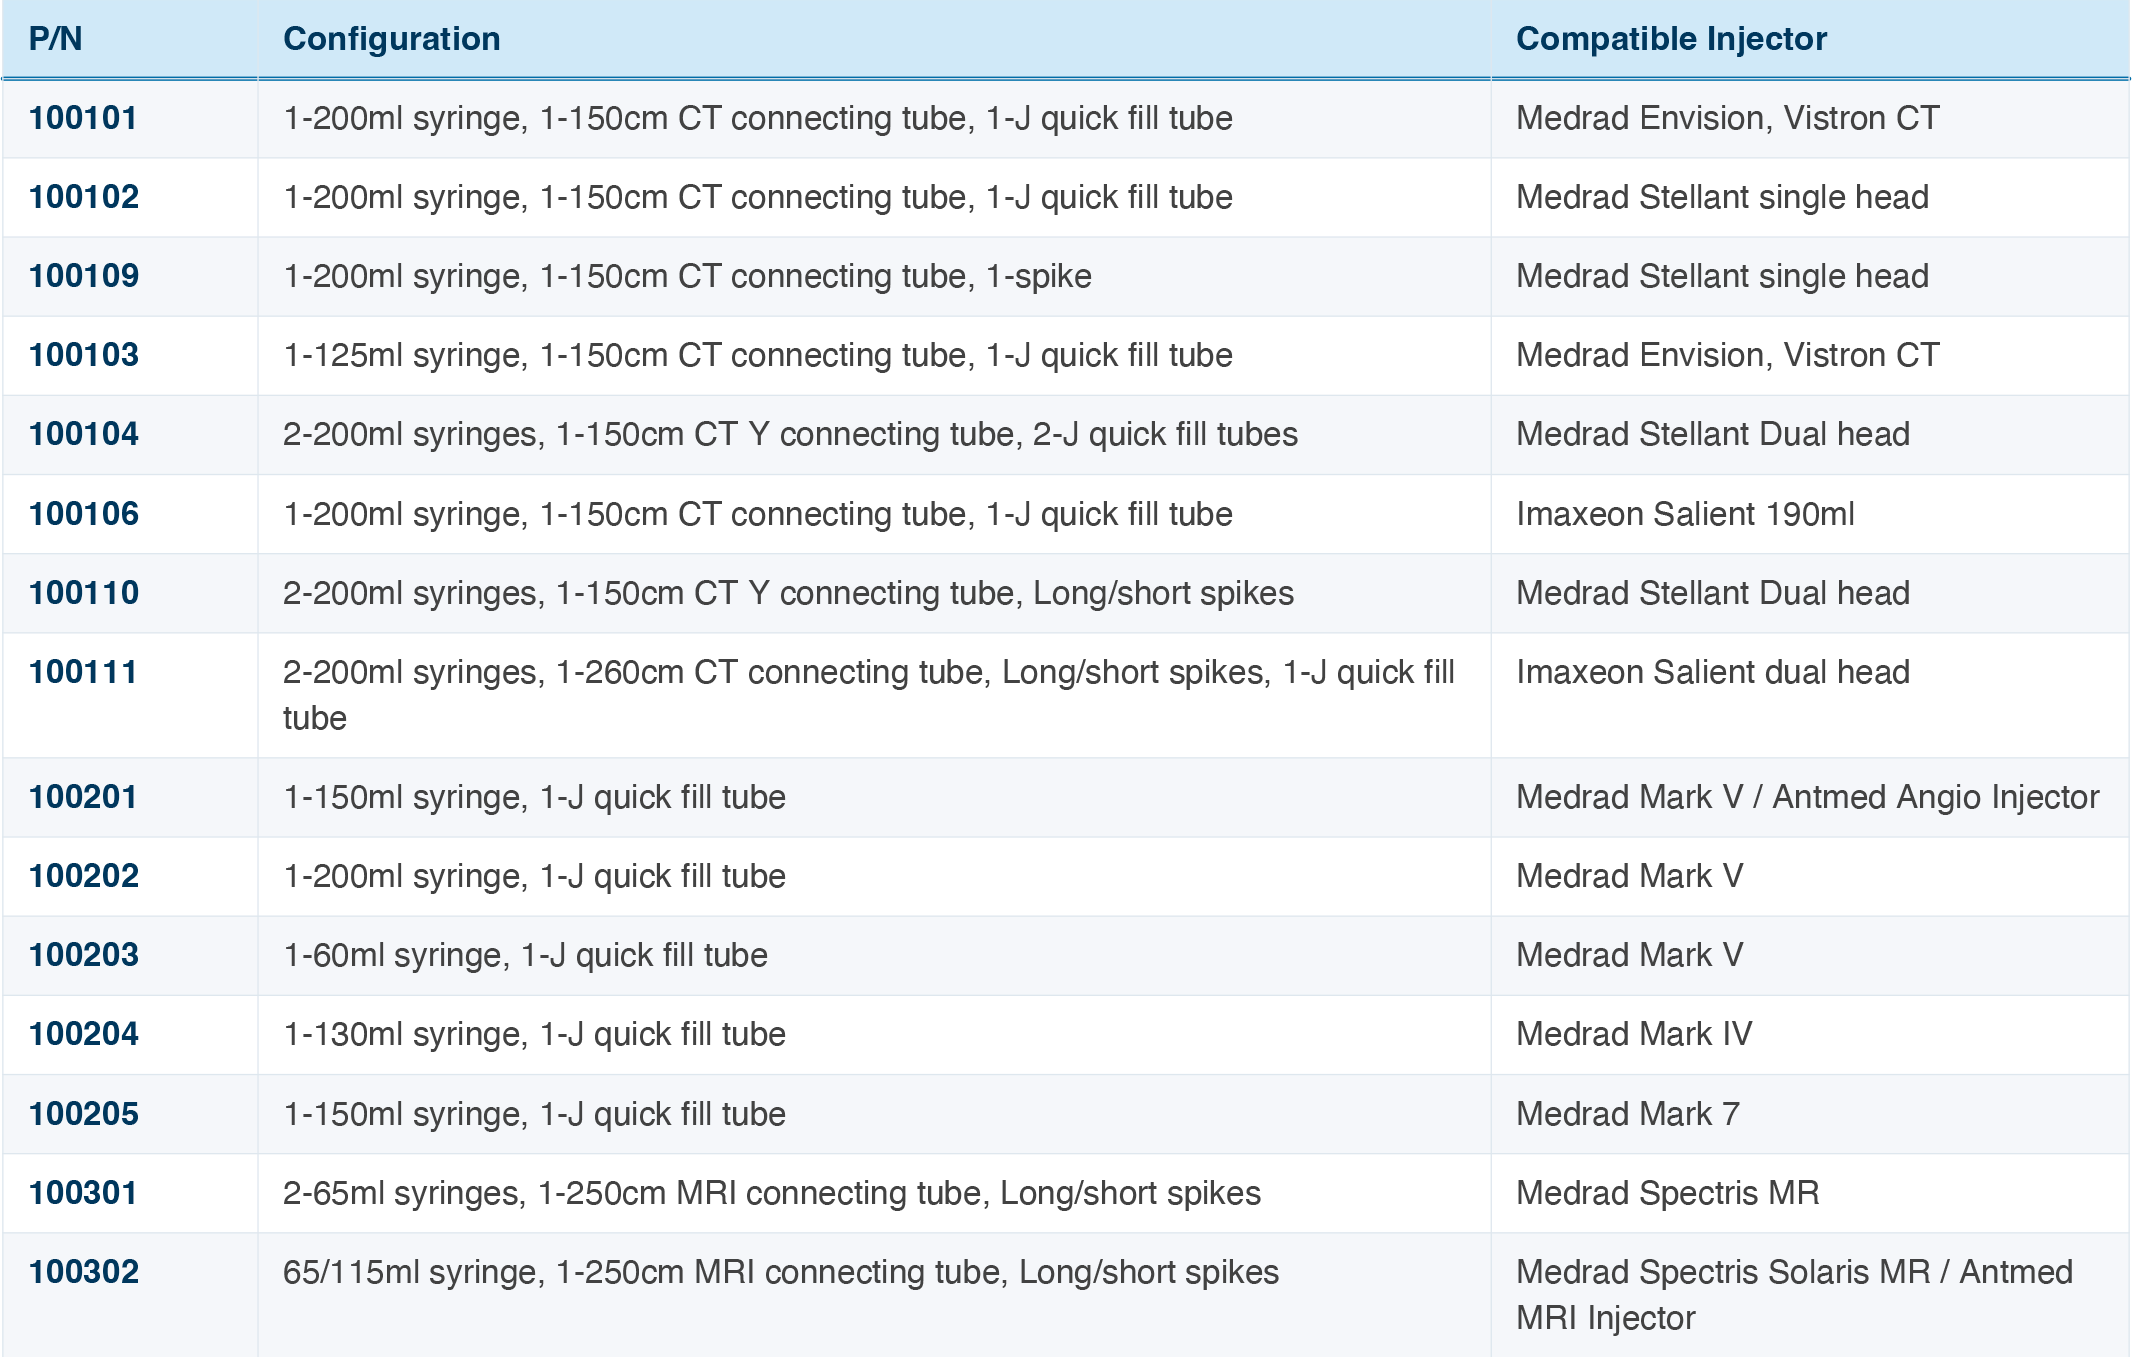This screenshot has width=2132, height=1357.
Task: Click the configuration text in row 100110
Action: (788, 593)
